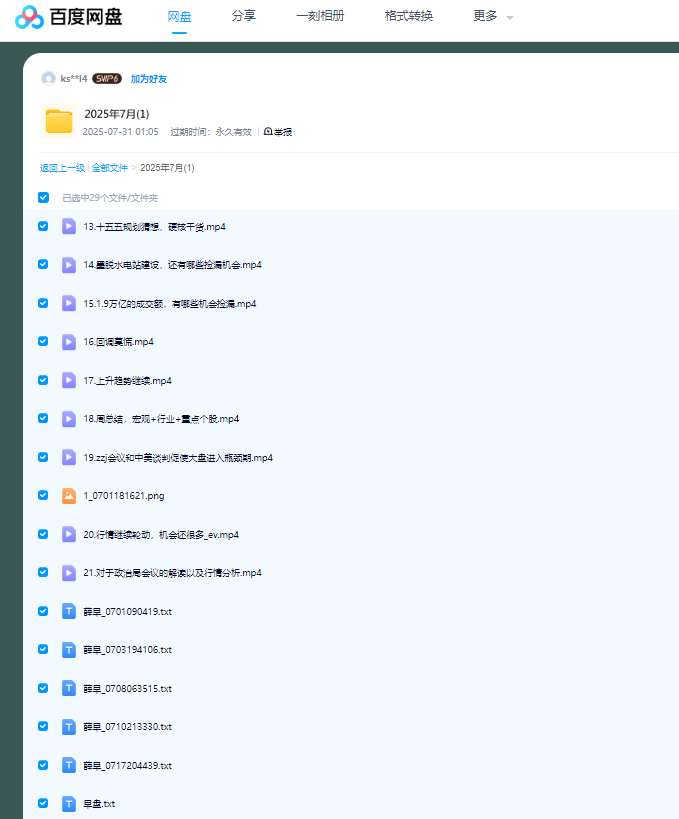Click text icon of 薛早_0710213330.txt
679x819 pixels.
[x=69, y=727]
